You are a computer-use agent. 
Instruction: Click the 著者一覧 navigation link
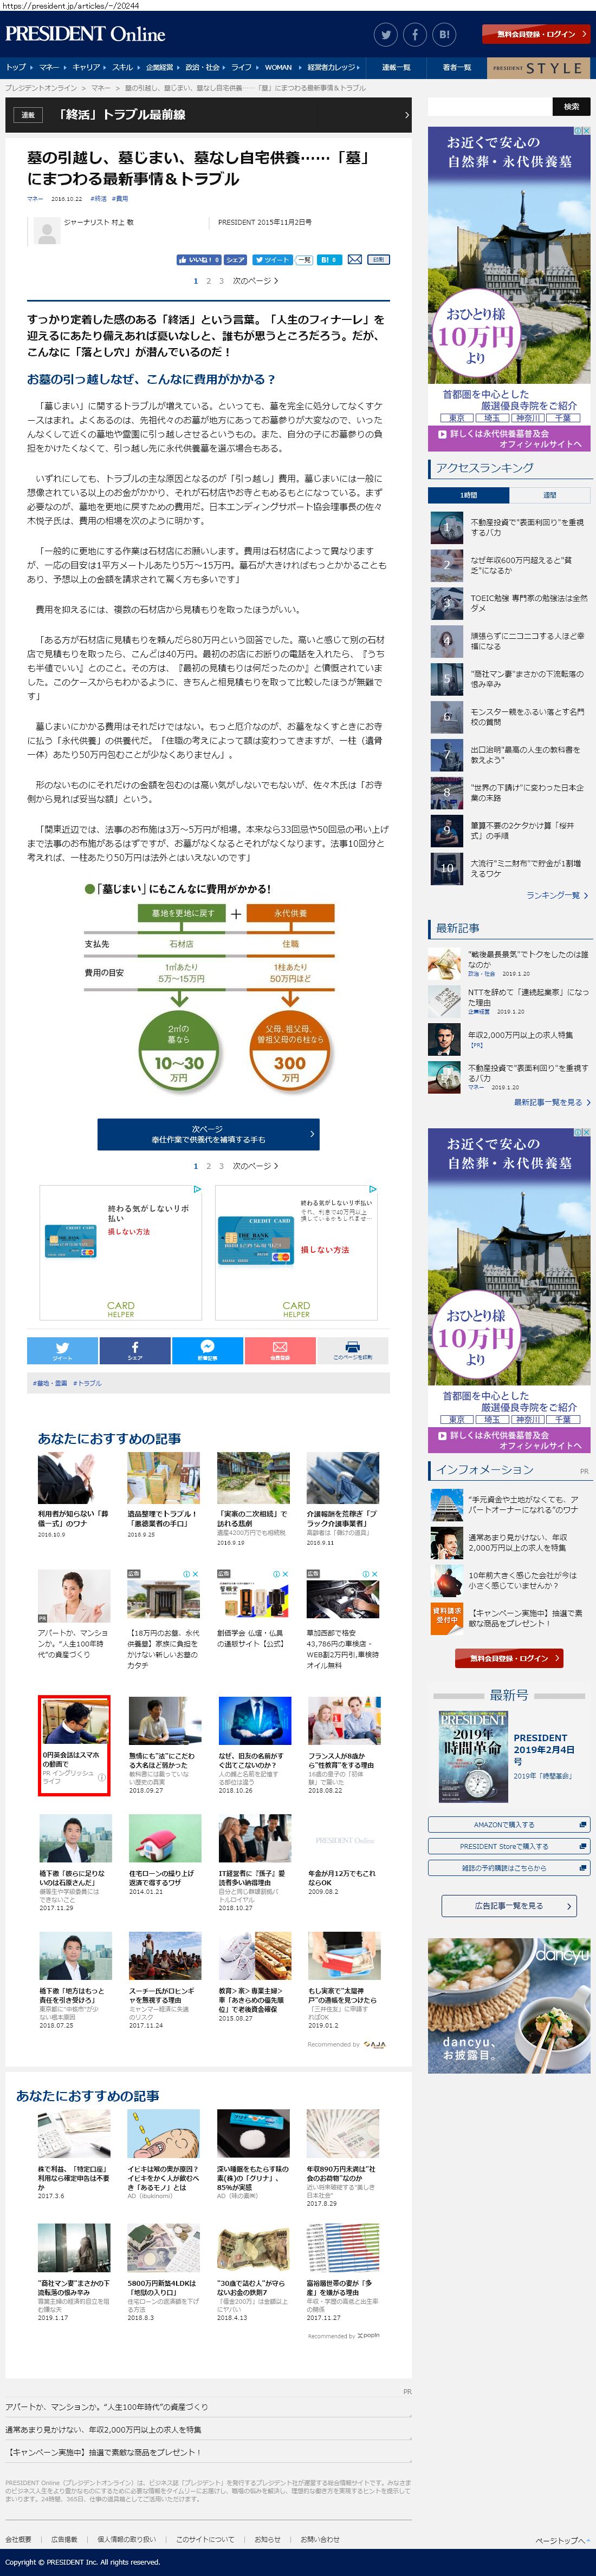[457, 67]
